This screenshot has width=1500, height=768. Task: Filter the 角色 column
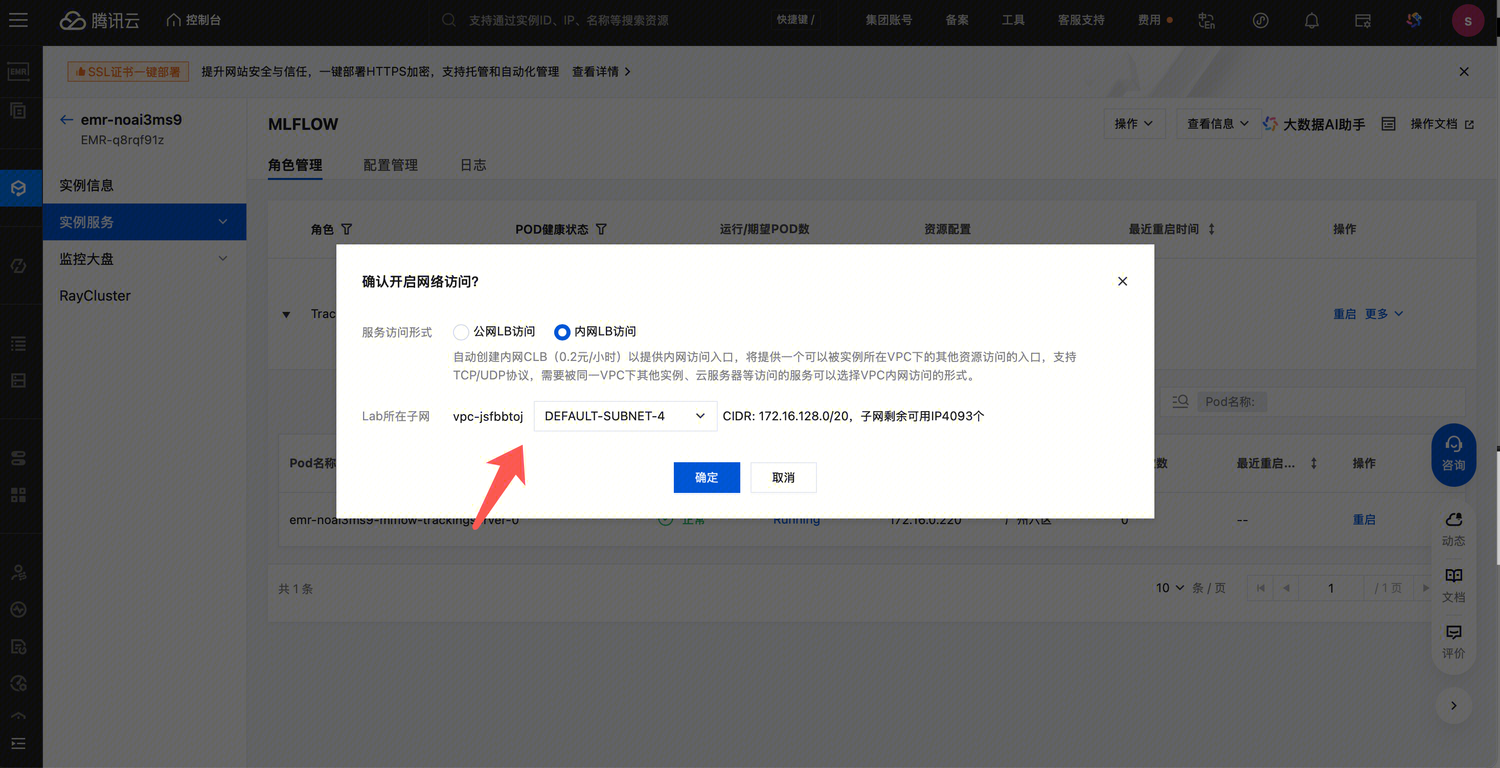click(347, 229)
